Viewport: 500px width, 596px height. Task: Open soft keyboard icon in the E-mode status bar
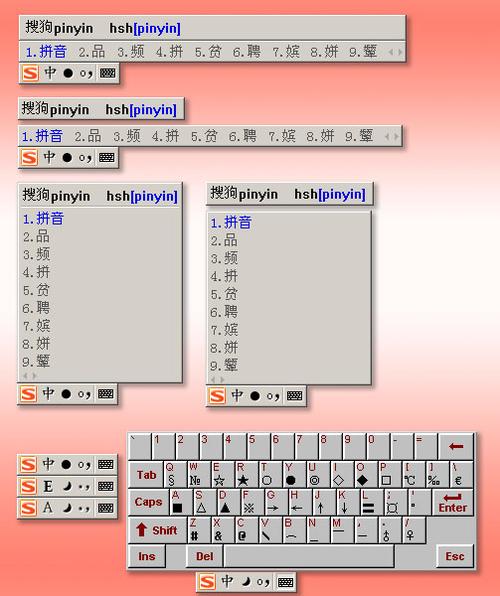pyautogui.click(x=105, y=486)
